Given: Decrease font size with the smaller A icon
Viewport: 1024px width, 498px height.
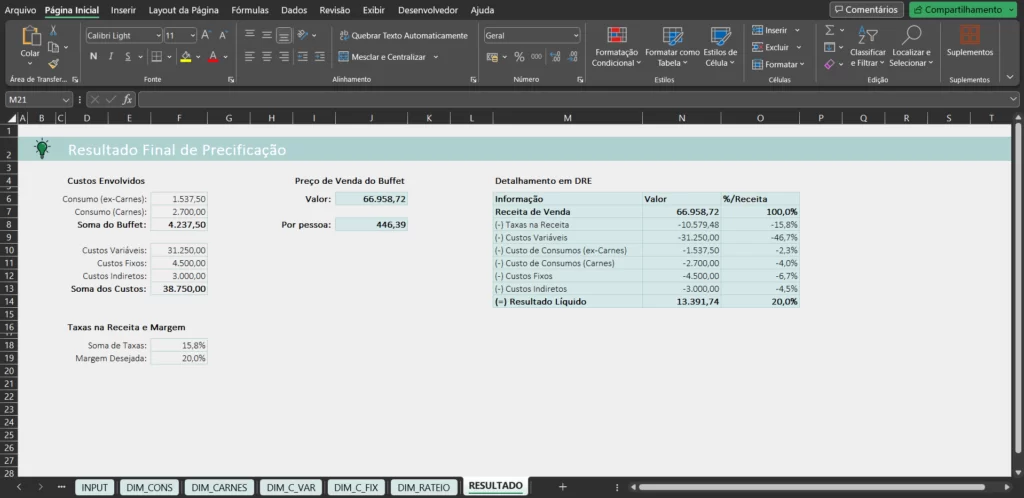Looking at the screenshot, I should click(x=223, y=35).
